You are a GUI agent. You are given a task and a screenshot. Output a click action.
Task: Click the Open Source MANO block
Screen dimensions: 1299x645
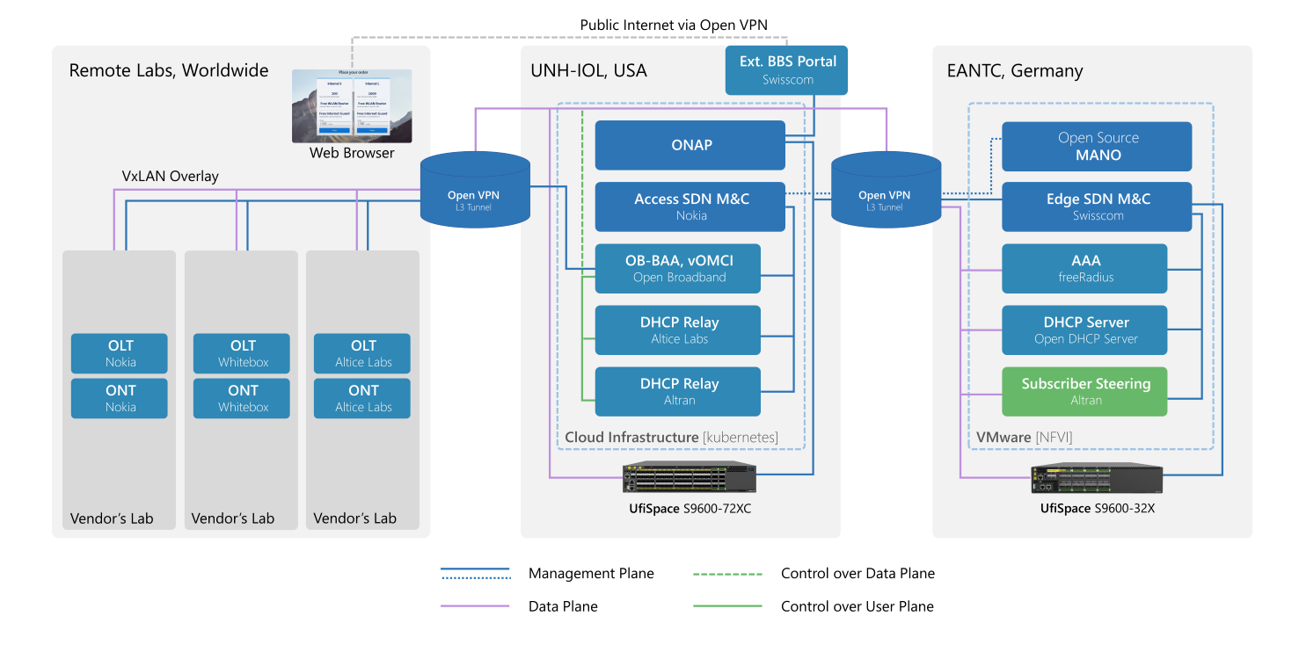click(1097, 146)
